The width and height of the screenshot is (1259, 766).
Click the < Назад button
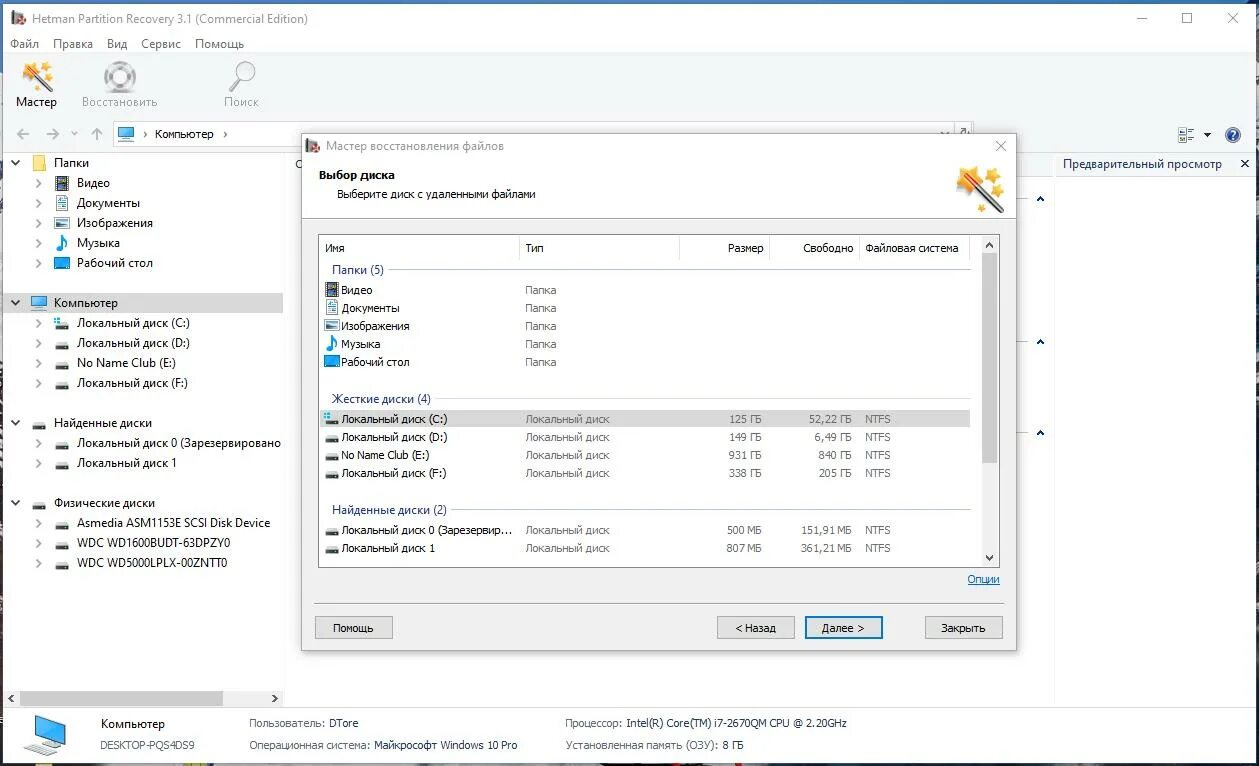[x=756, y=628]
